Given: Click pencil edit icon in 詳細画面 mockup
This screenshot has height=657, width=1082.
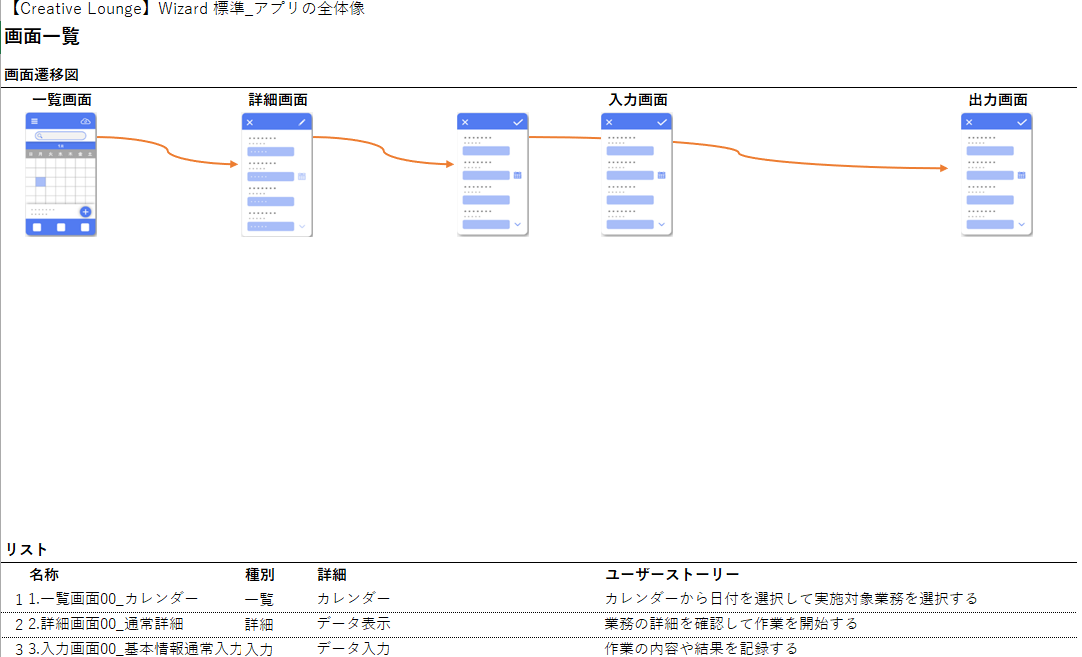Looking at the screenshot, I should click(x=302, y=122).
